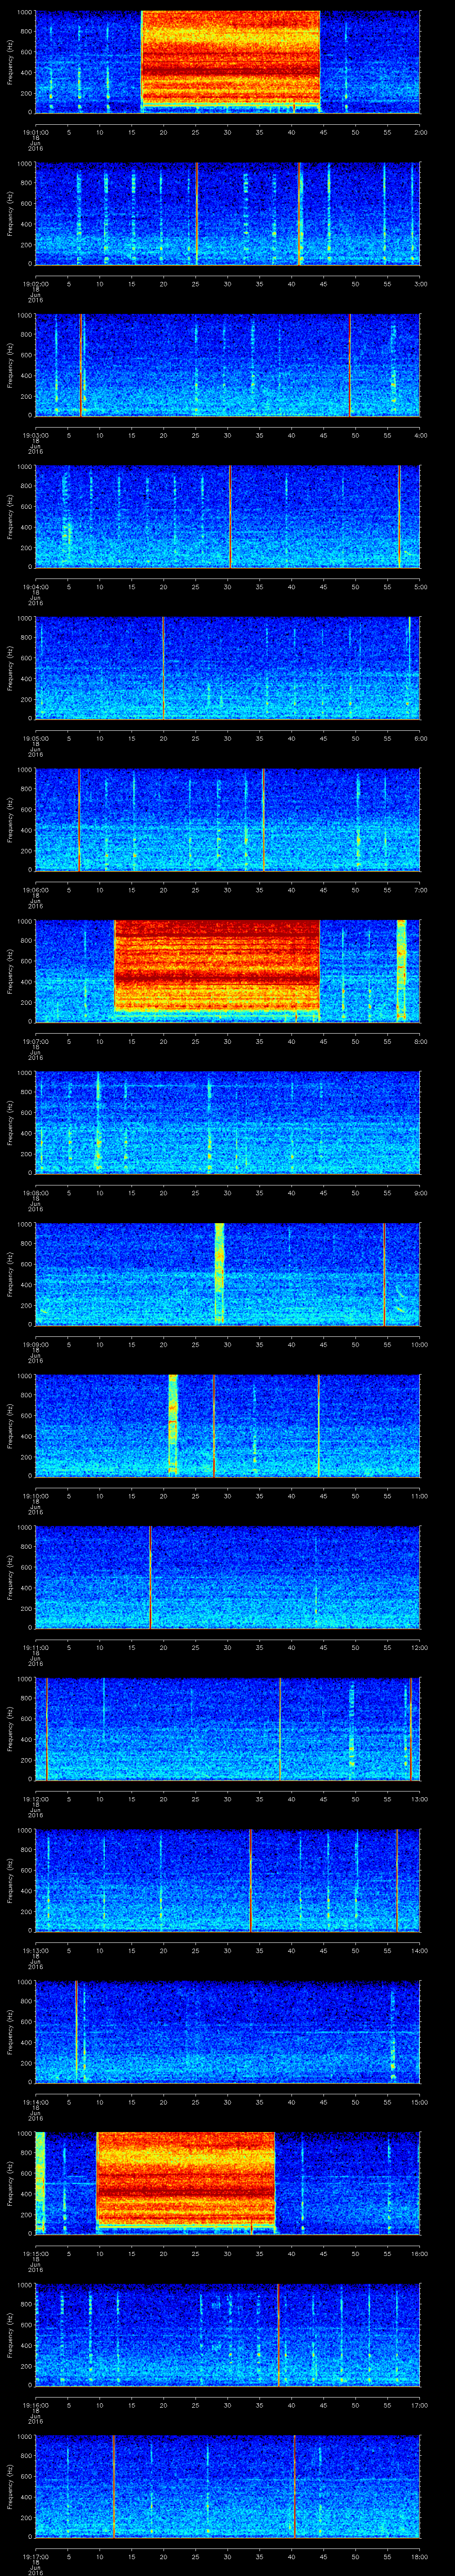
Task: Click the 'Frequency (Hz)' axis label of the 19:05:00 panel
Action: tap(11, 668)
